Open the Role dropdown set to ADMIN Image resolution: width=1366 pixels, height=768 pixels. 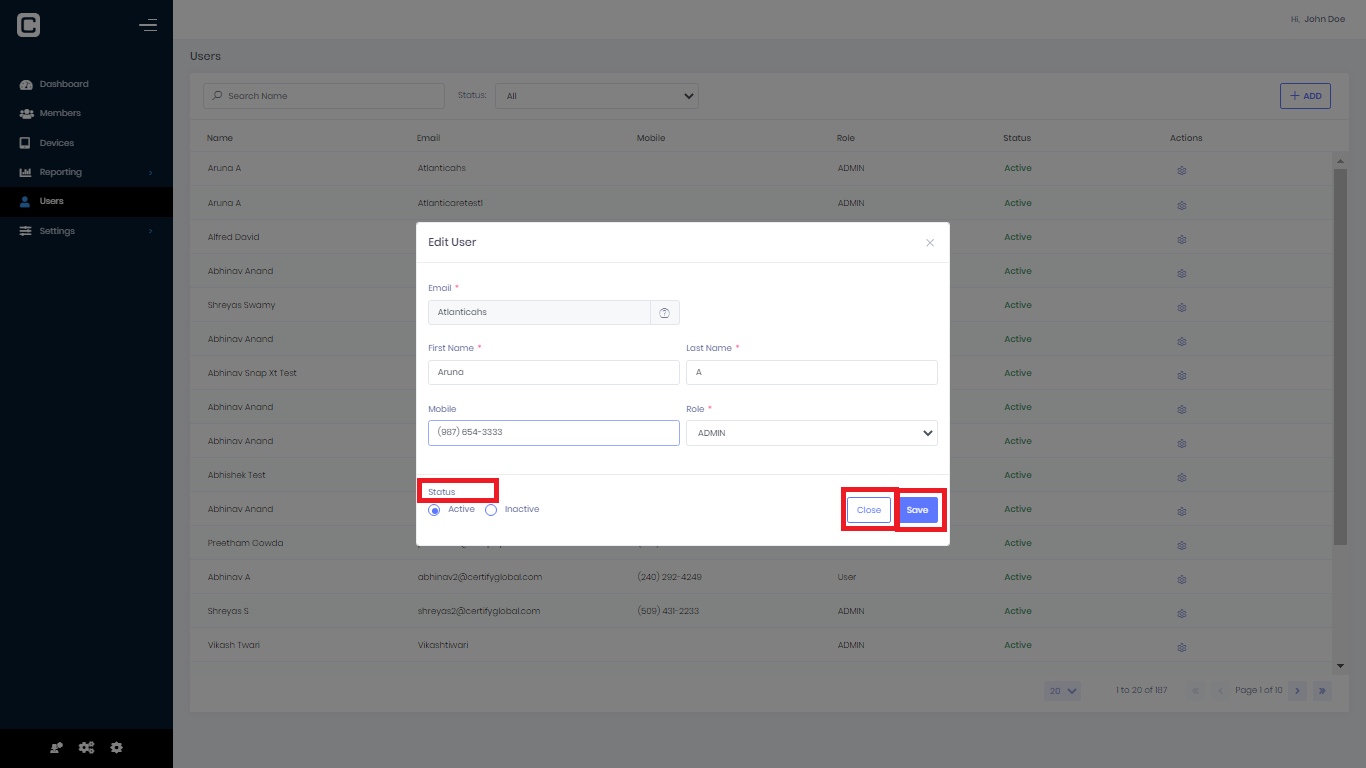pyautogui.click(x=811, y=433)
